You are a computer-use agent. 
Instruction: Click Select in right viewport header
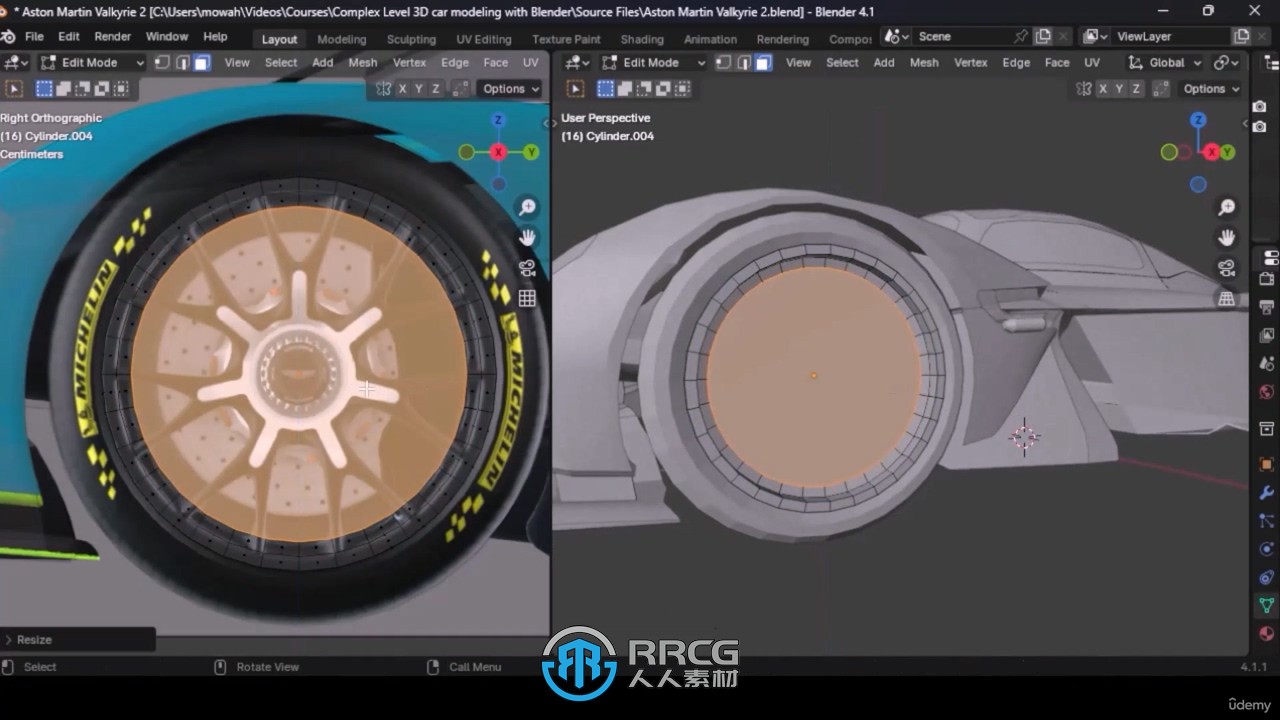click(x=842, y=62)
